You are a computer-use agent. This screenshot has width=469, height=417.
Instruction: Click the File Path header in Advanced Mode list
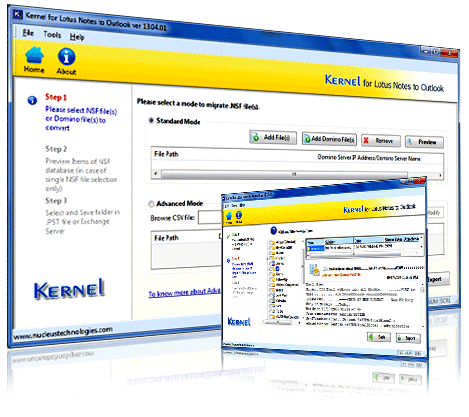tap(166, 238)
